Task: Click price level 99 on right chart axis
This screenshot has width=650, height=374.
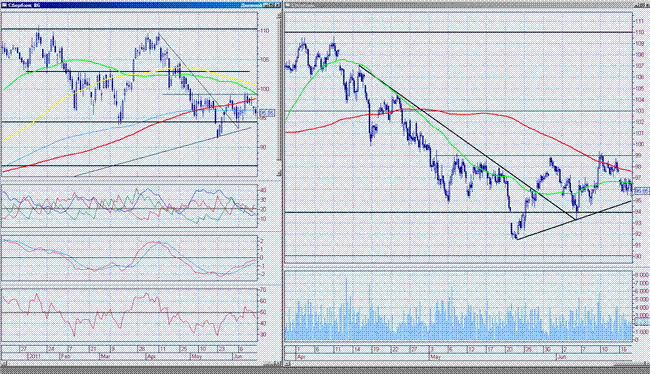Action: click(x=638, y=155)
